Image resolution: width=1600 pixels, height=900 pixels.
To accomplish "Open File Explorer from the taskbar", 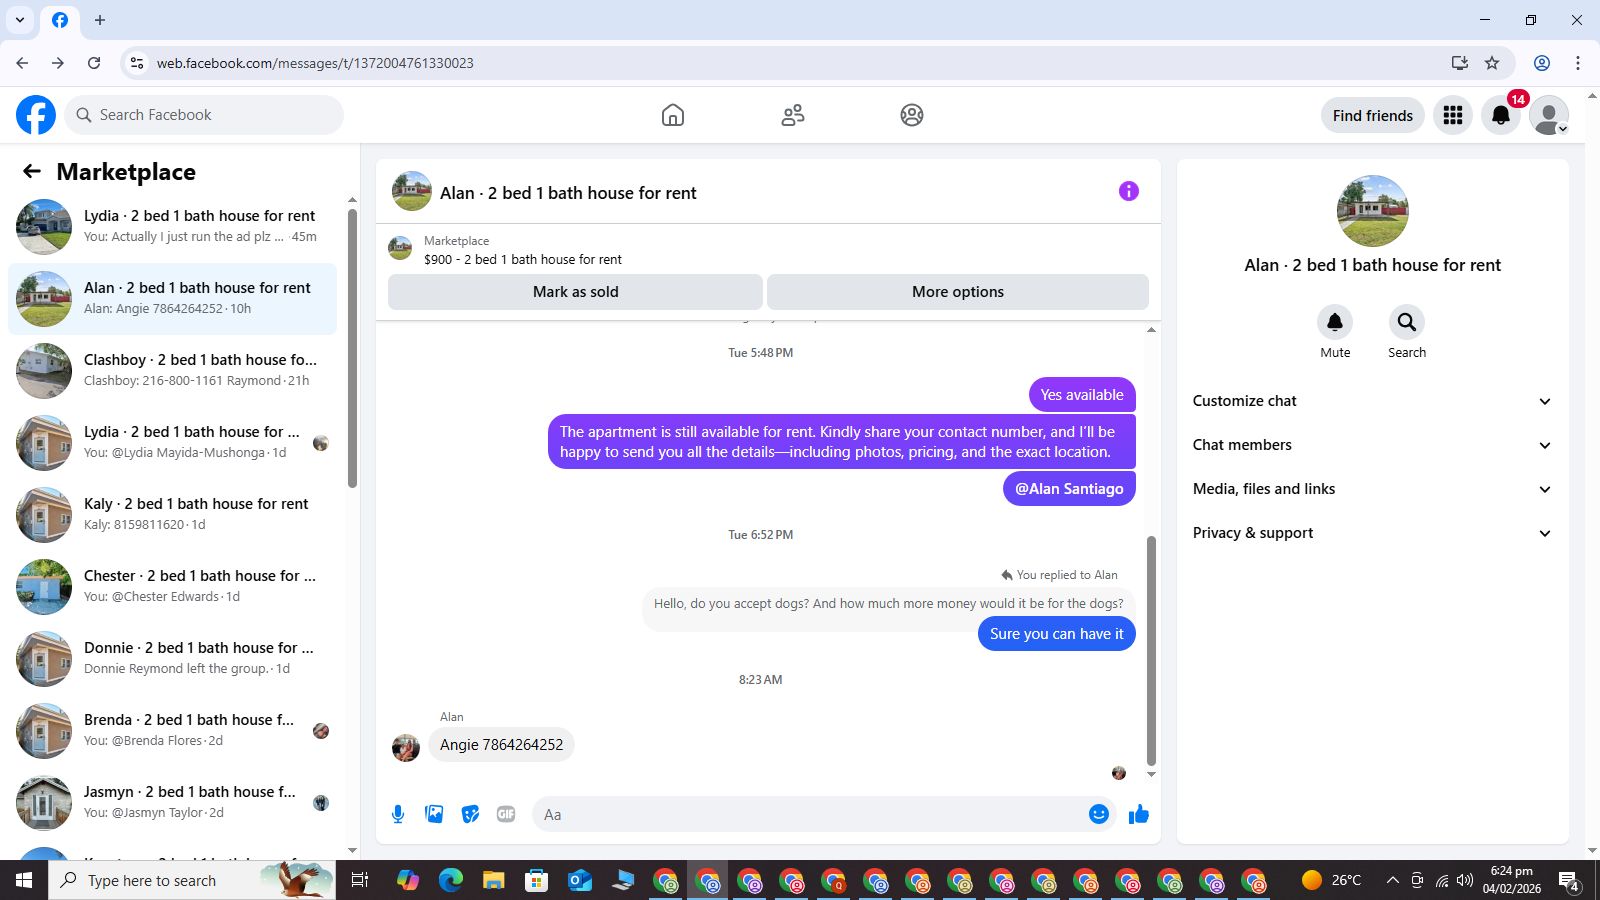I will pos(494,880).
